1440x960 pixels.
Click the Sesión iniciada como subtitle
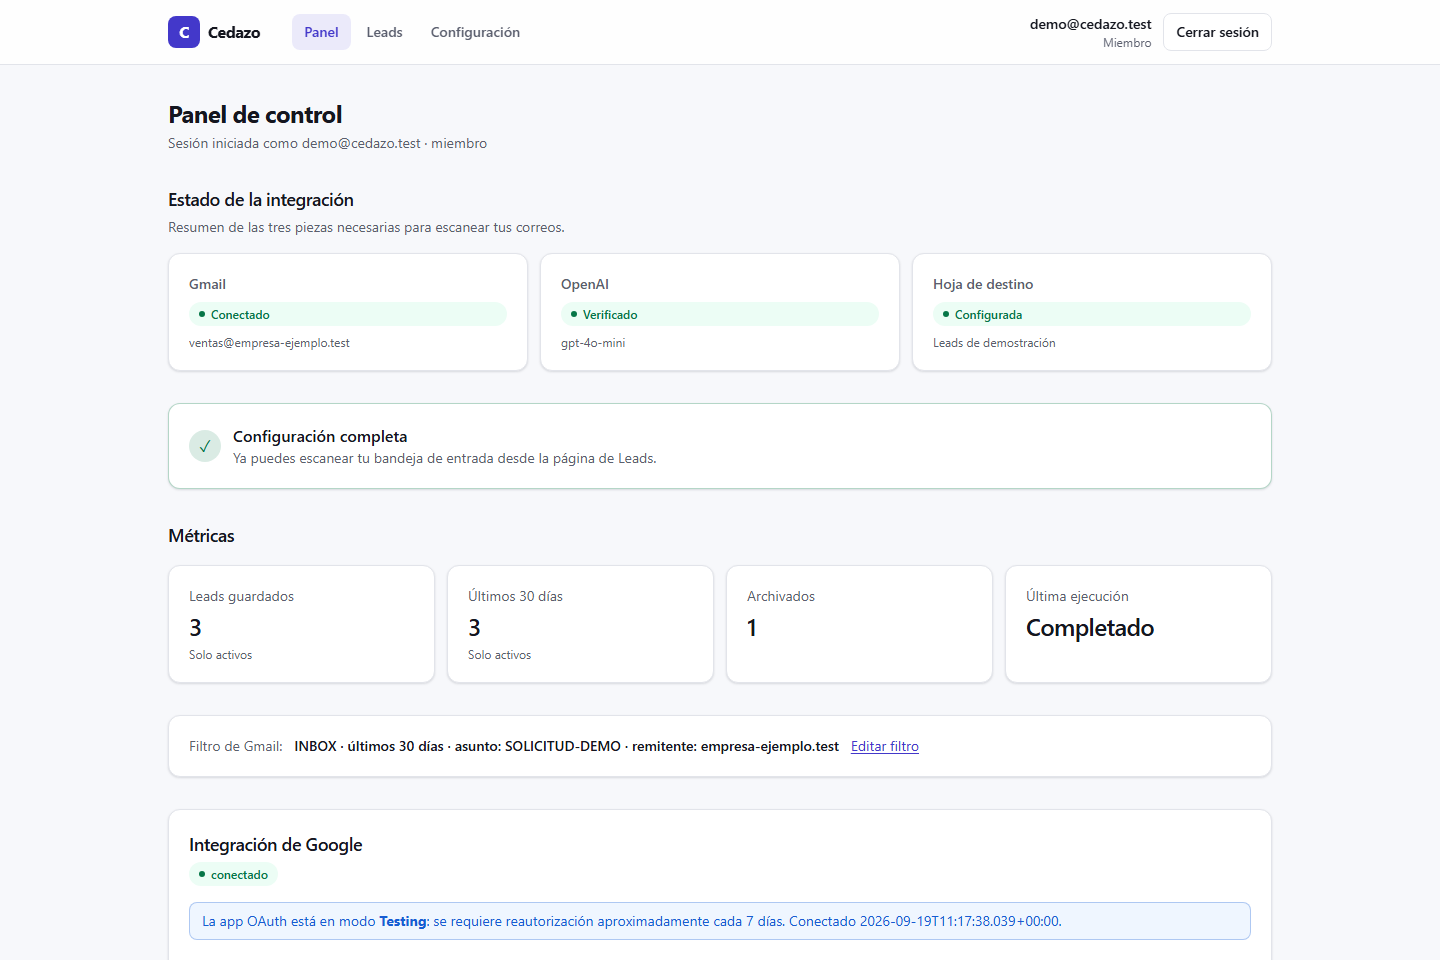coord(328,143)
